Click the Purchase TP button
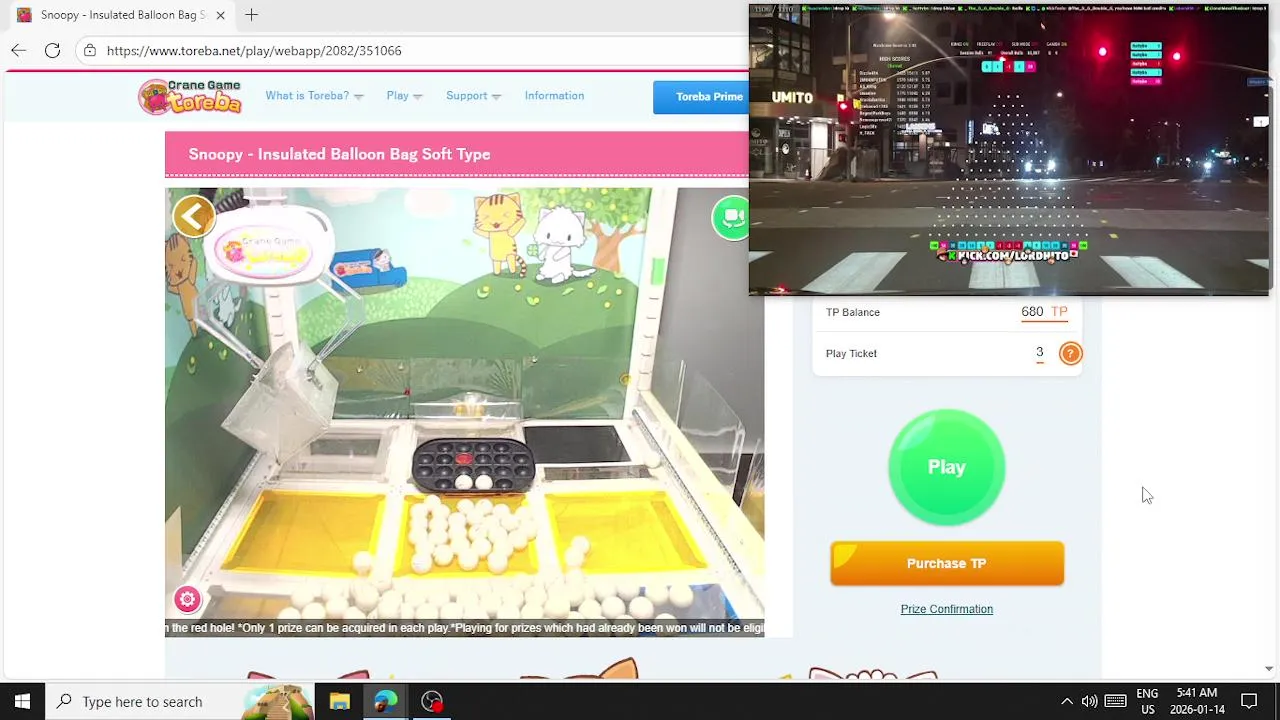The width and height of the screenshot is (1280, 720). click(947, 563)
